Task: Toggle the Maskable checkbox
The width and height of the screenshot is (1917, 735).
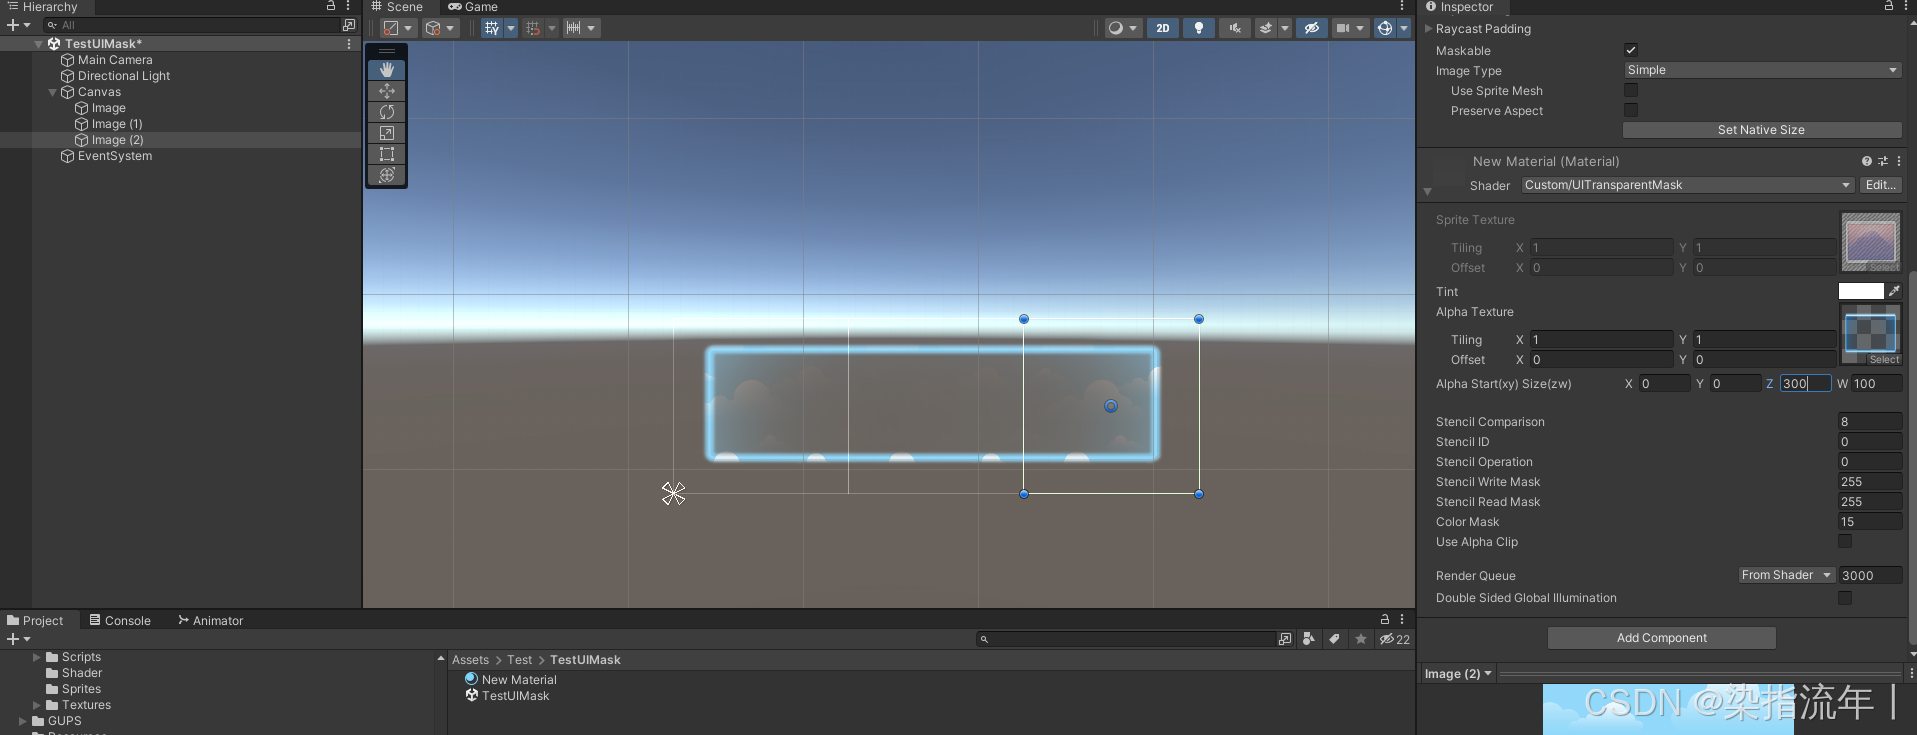Action: (x=1631, y=50)
